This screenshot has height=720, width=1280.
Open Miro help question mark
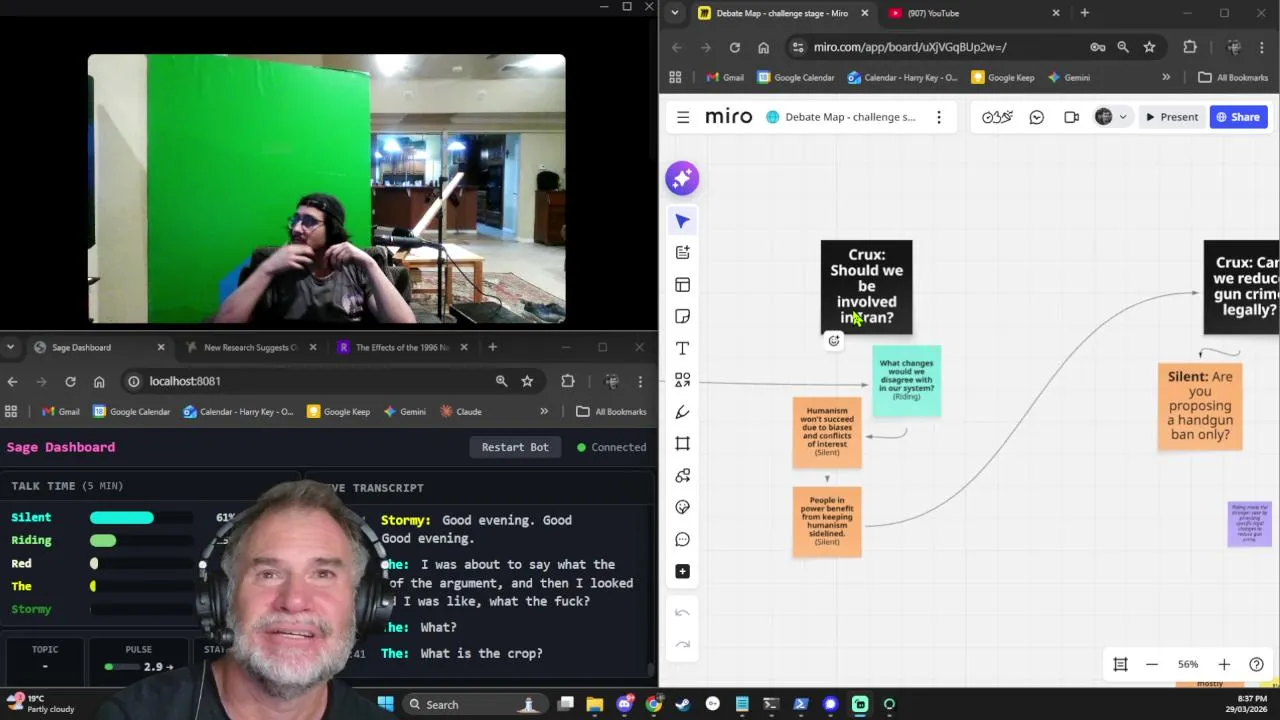coord(1256,664)
